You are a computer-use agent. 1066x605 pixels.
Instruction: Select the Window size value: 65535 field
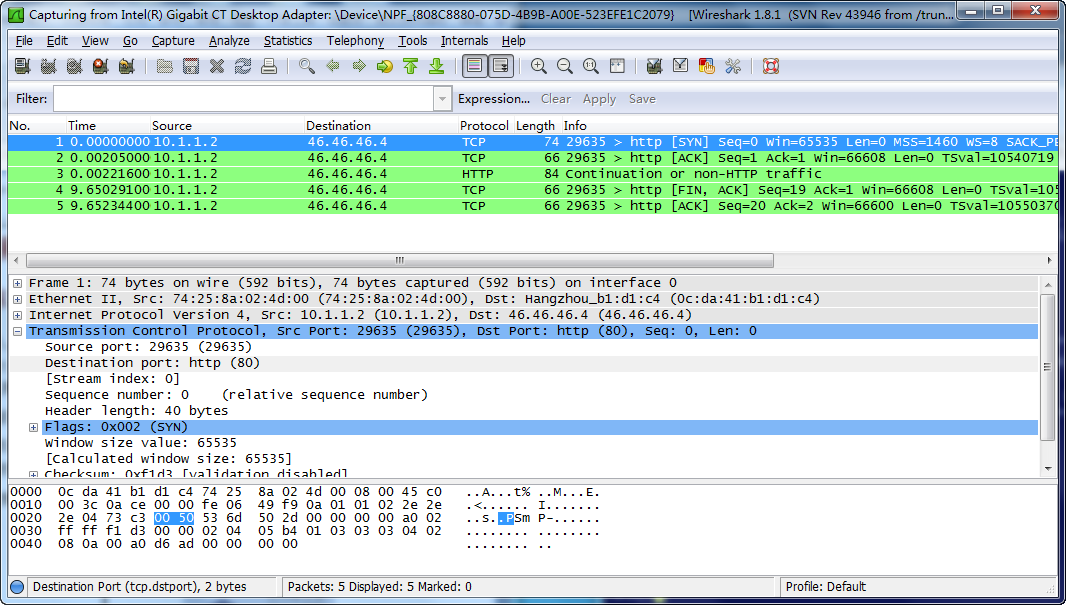141,443
